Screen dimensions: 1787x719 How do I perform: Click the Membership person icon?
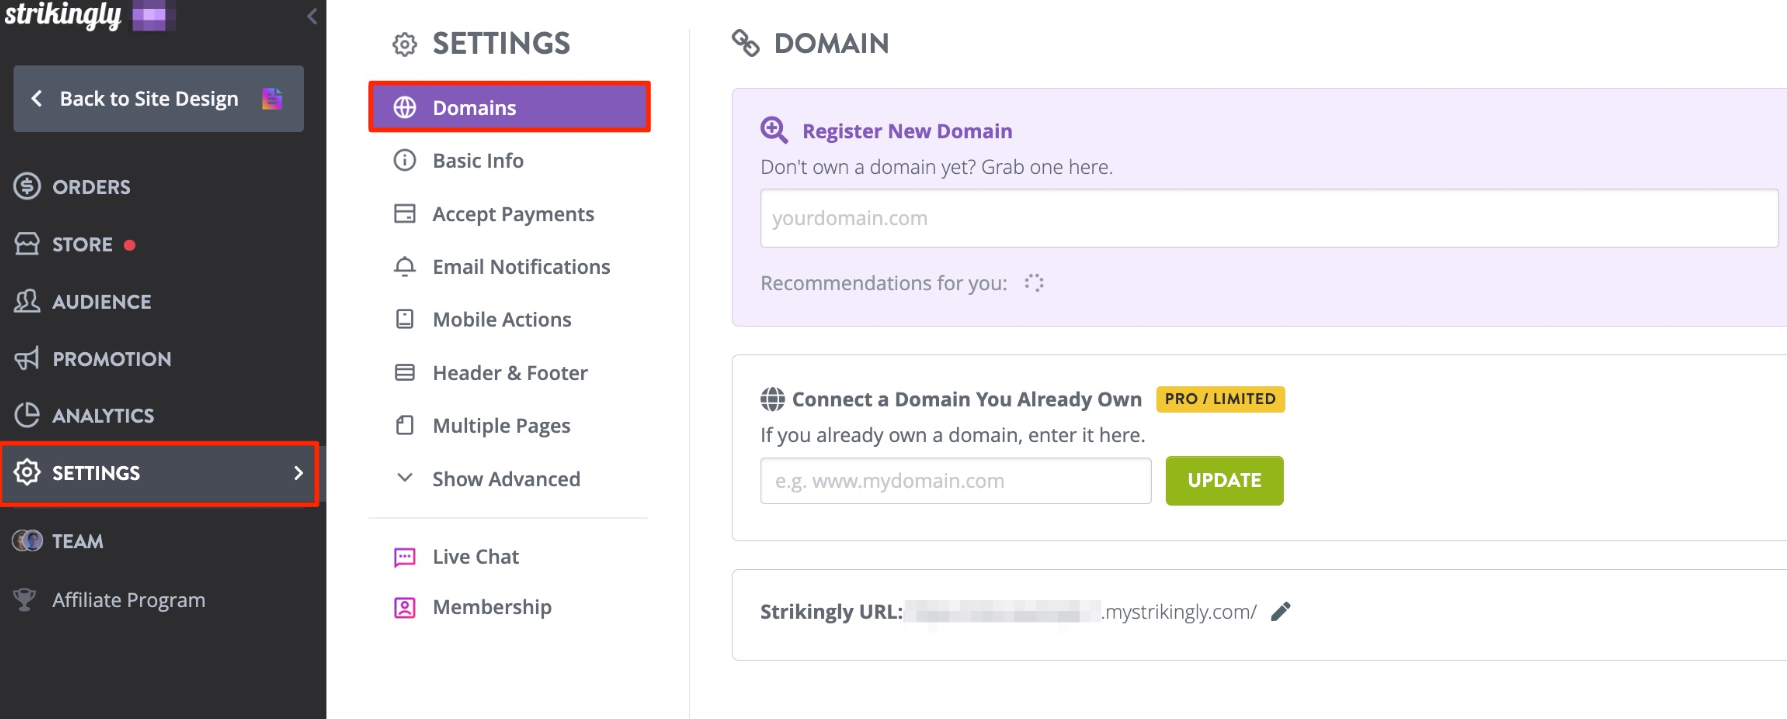point(405,607)
